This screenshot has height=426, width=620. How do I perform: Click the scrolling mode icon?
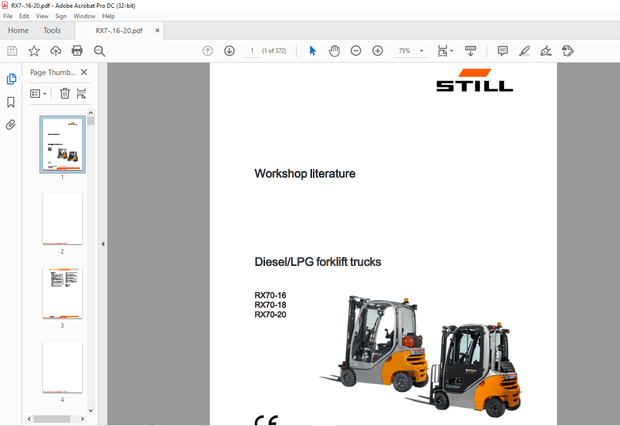[x=471, y=51]
